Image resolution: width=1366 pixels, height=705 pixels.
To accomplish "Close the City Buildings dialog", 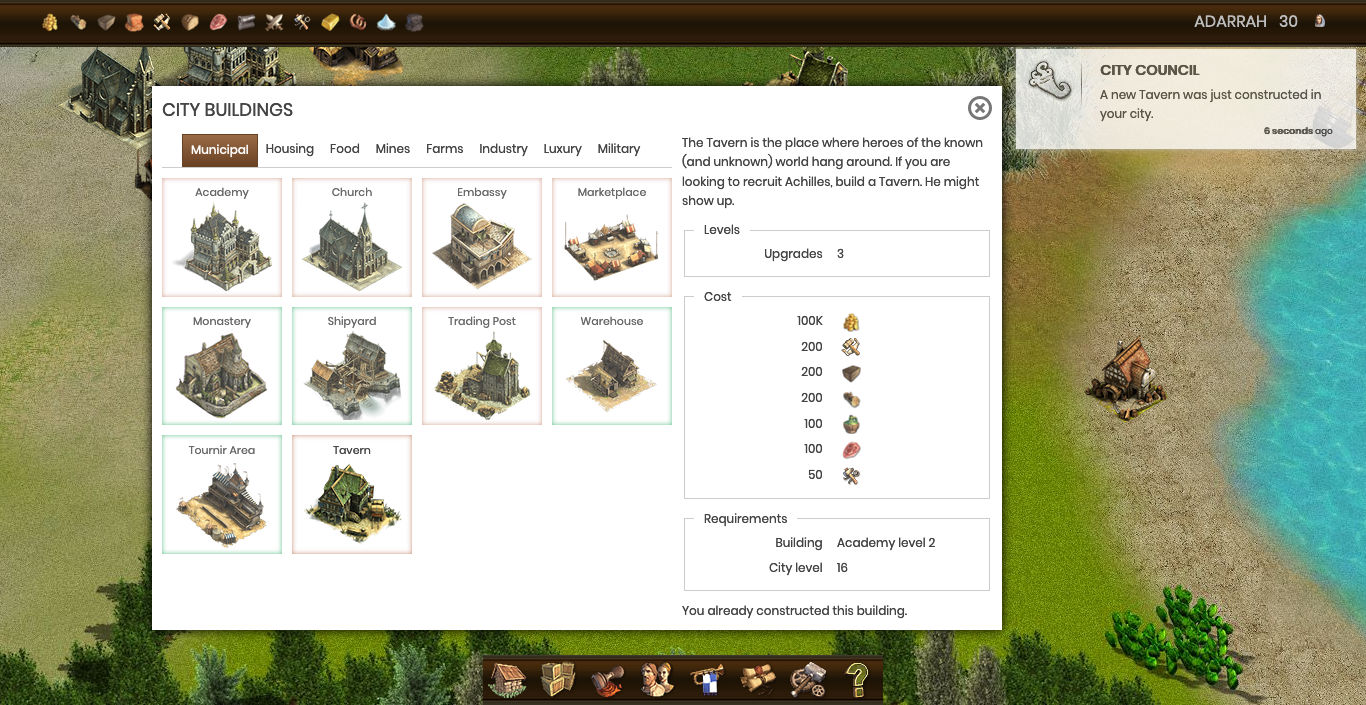I will pyautogui.click(x=980, y=108).
